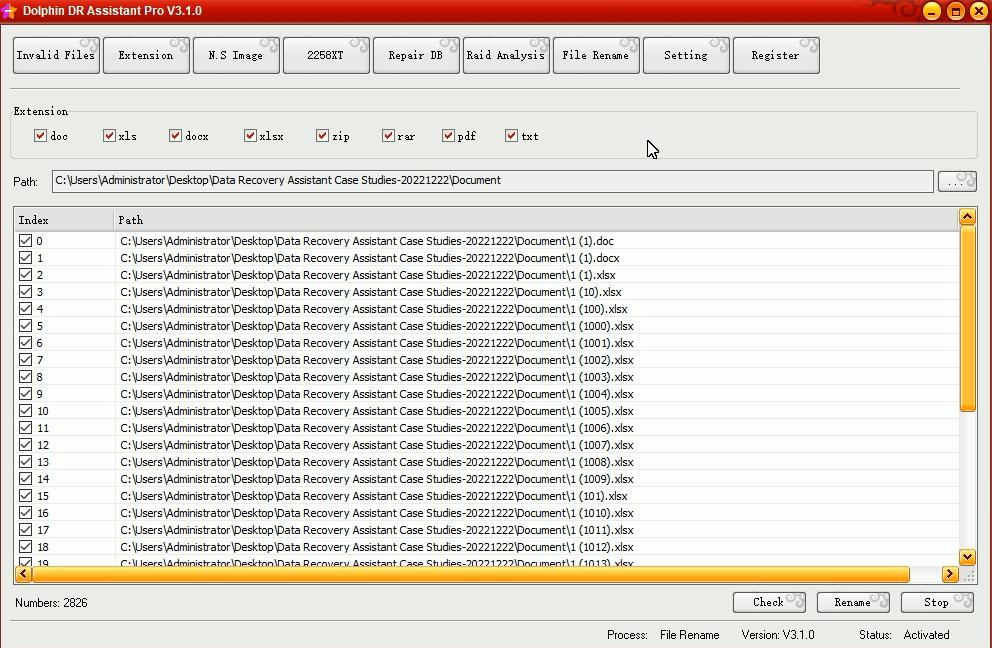Click the list scroll up arrow
This screenshot has height=648, width=992.
coord(967,217)
